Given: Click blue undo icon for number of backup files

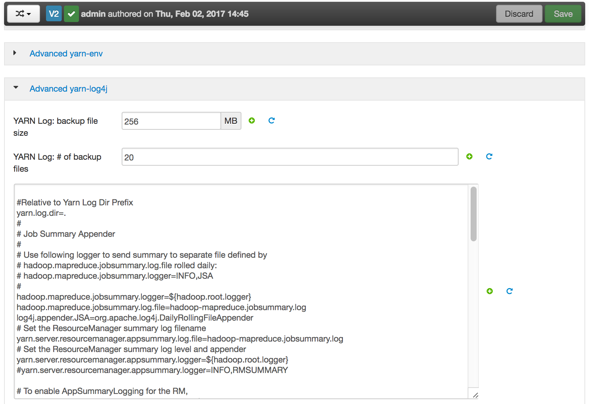Looking at the screenshot, I should tap(489, 156).
